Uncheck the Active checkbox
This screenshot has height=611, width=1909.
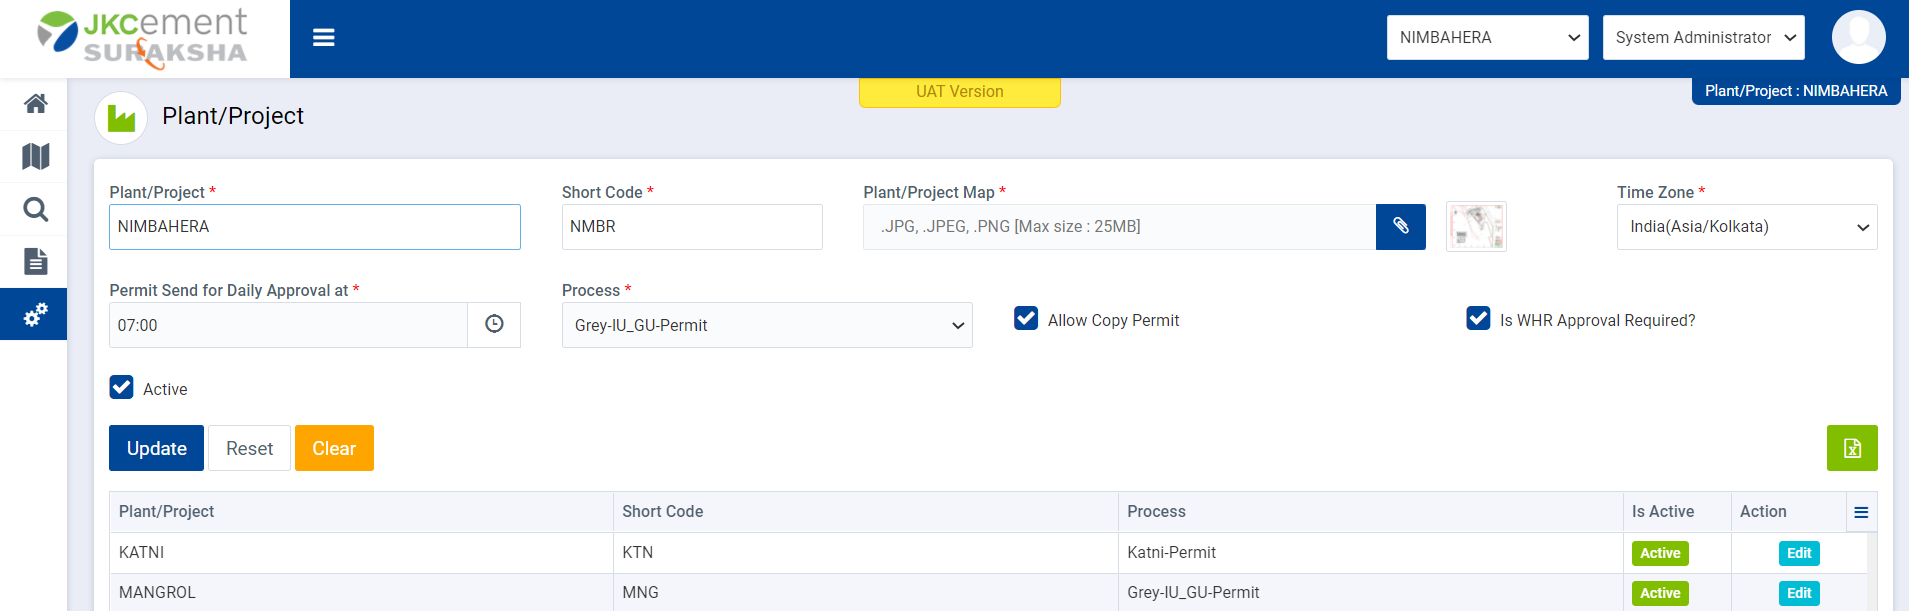click(121, 387)
